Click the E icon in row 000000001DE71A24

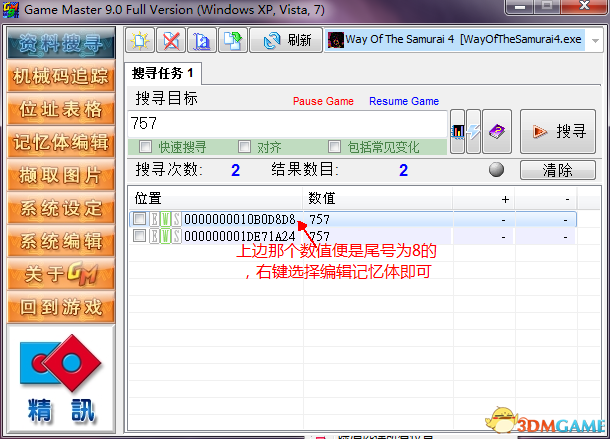154,236
